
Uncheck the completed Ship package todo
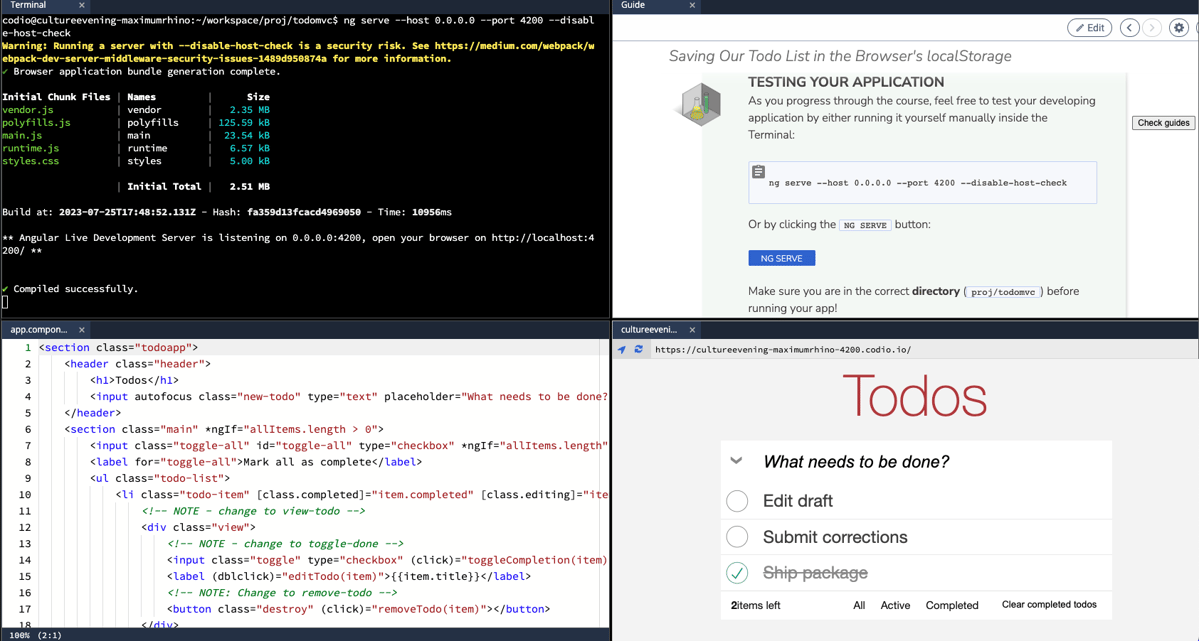point(737,572)
